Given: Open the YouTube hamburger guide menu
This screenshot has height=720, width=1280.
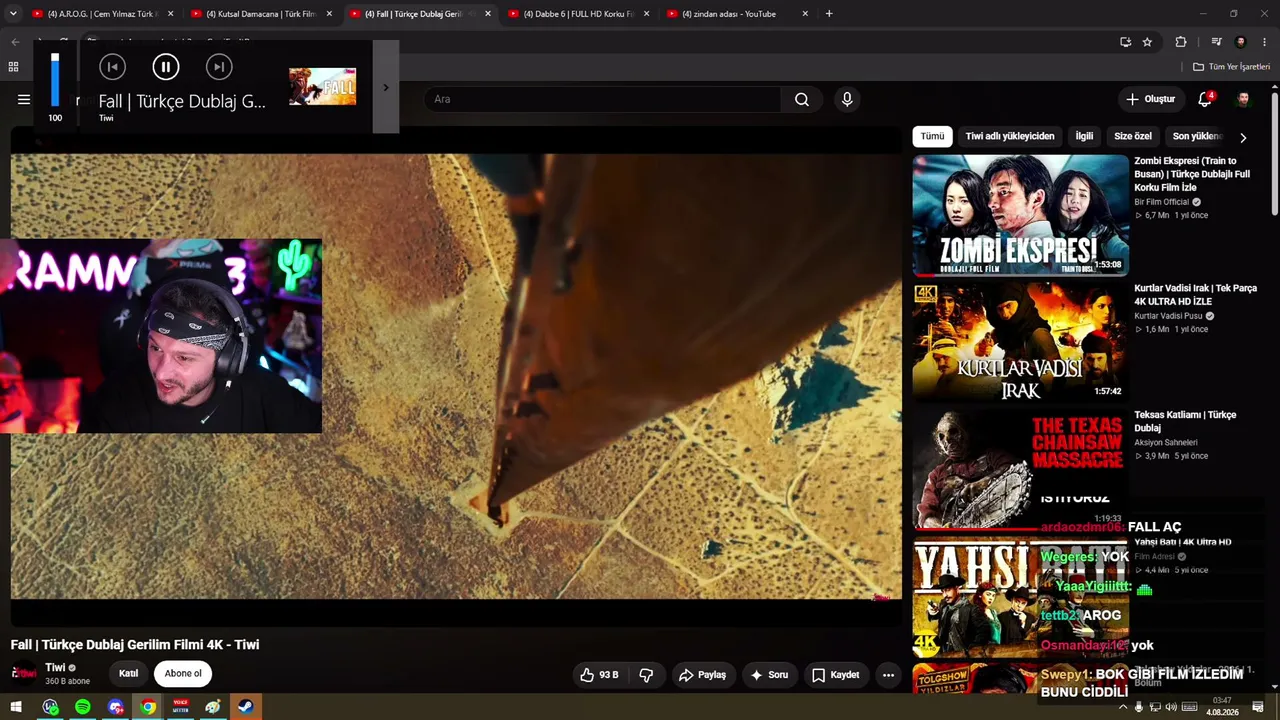Looking at the screenshot, I should click(x=24, y=99).
